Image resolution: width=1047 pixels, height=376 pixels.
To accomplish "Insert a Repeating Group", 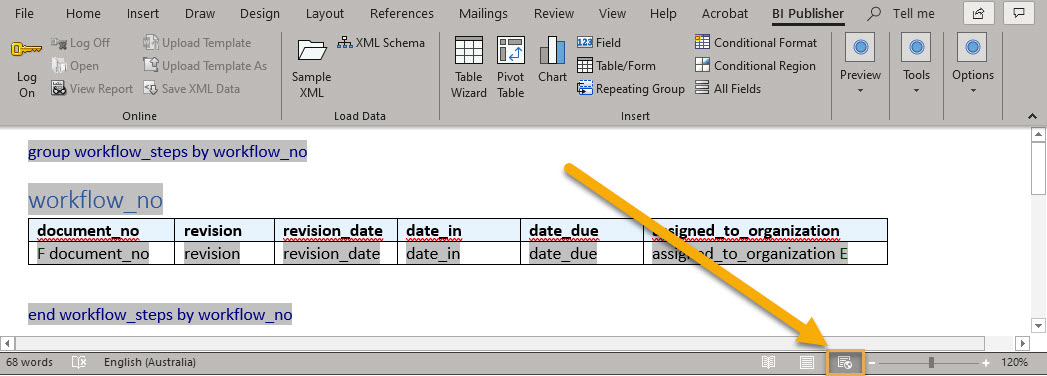I will (x=631, y=89).
